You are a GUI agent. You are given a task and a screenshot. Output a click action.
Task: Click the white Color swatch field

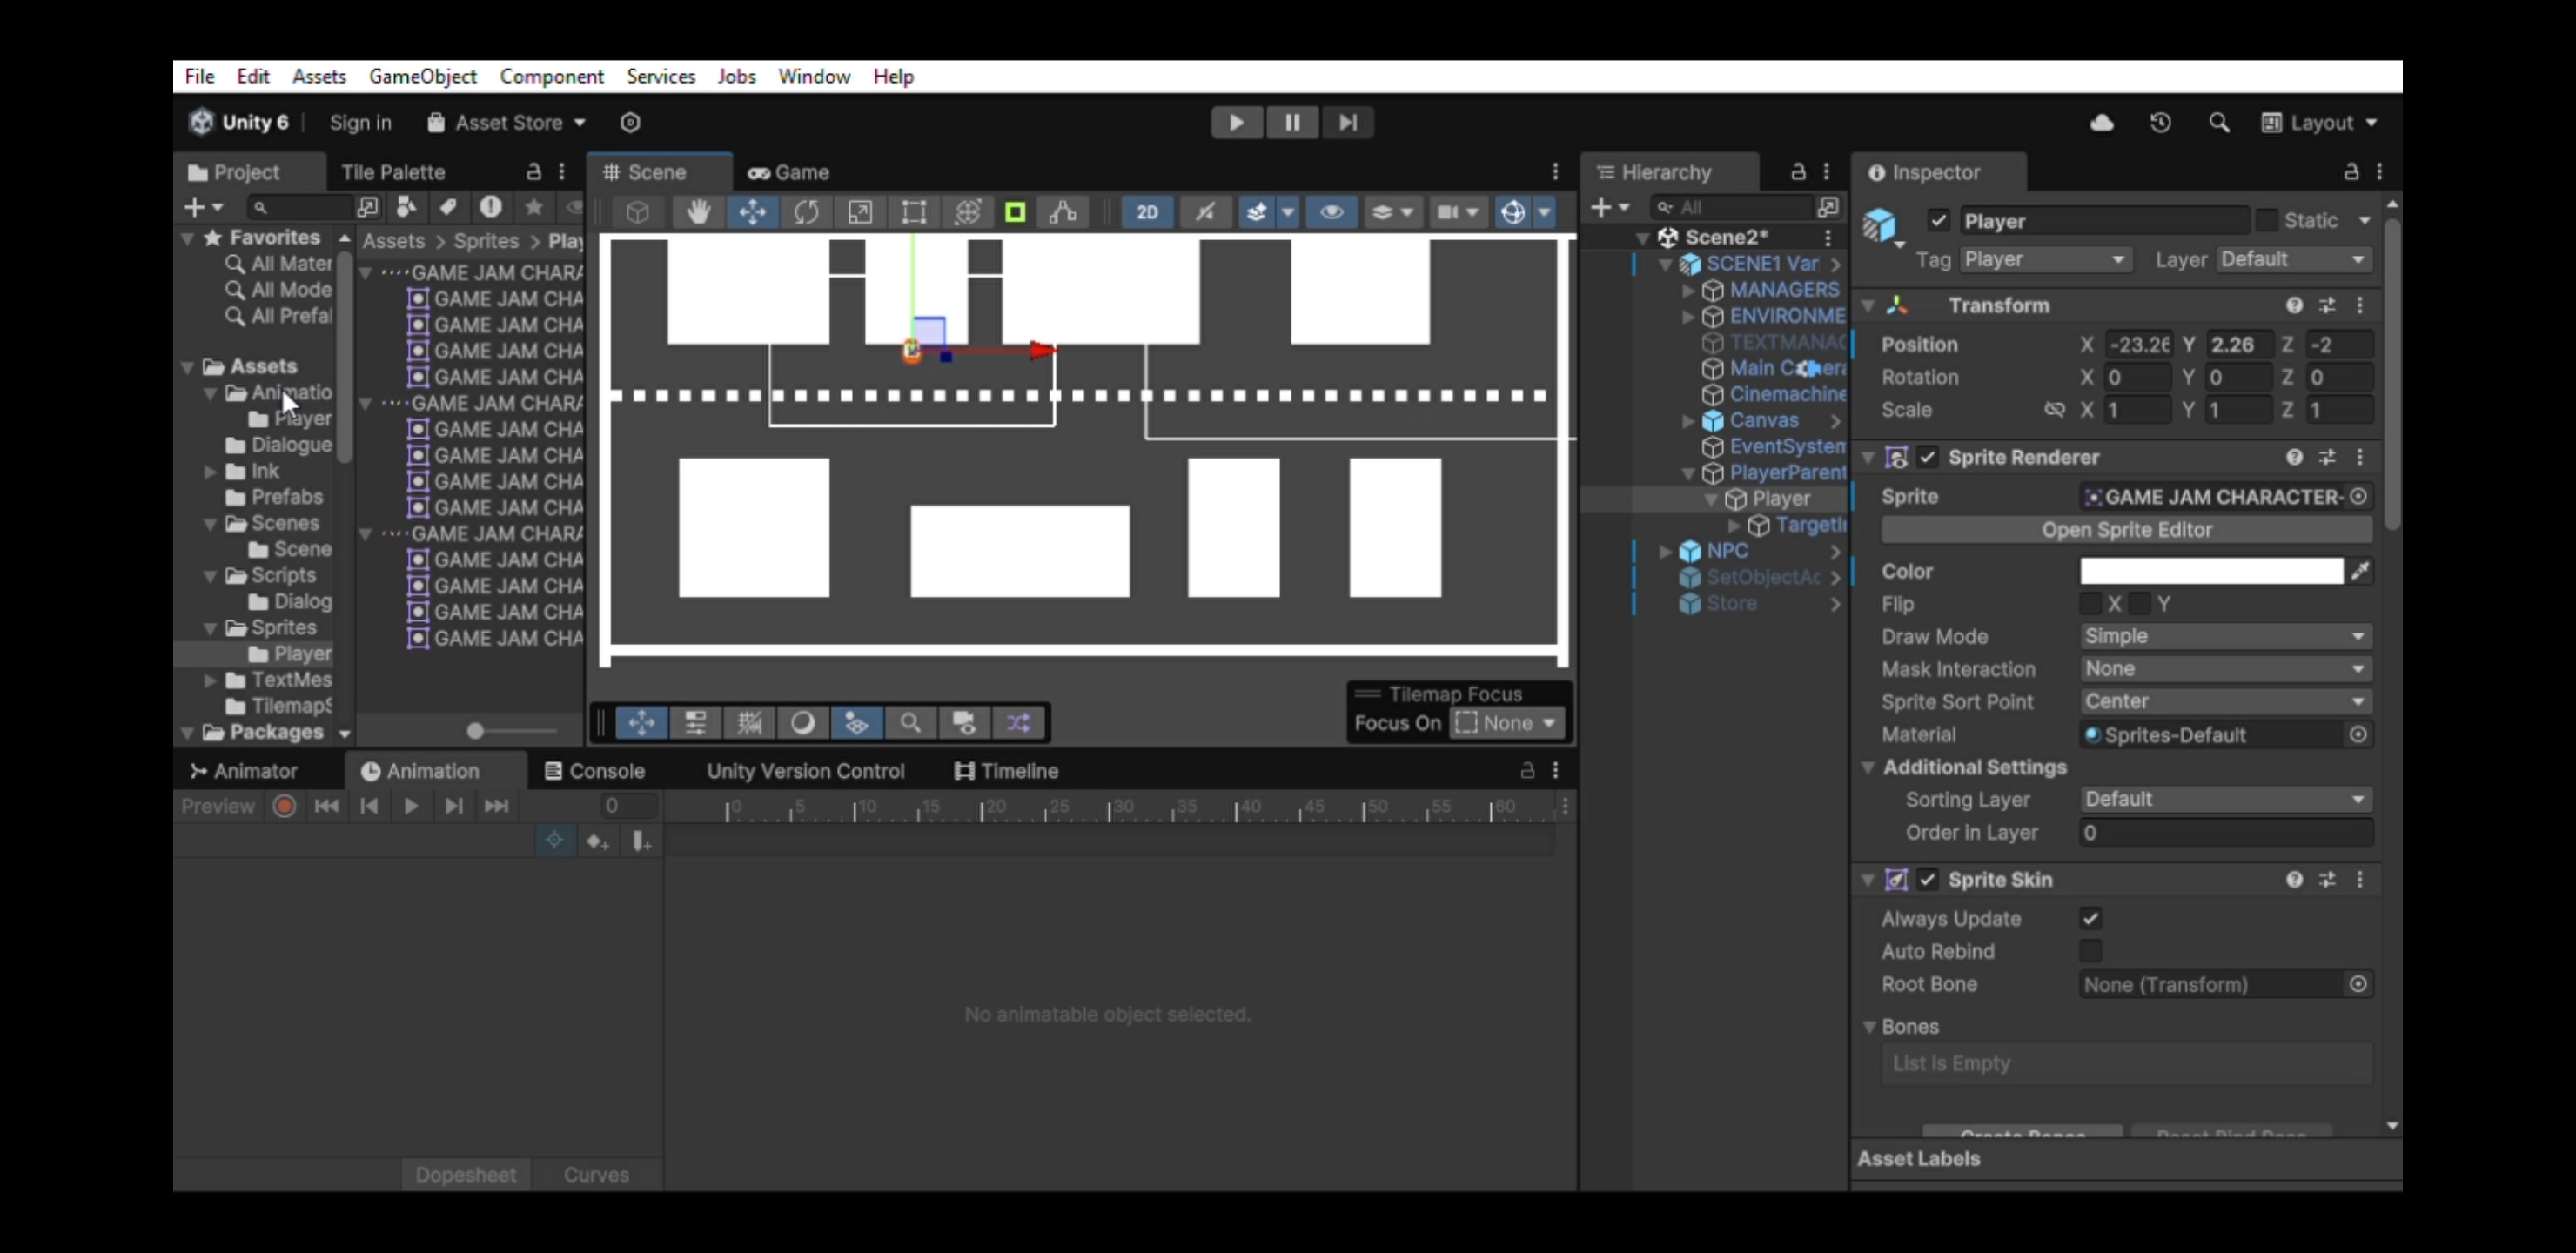coord(2210,571)
